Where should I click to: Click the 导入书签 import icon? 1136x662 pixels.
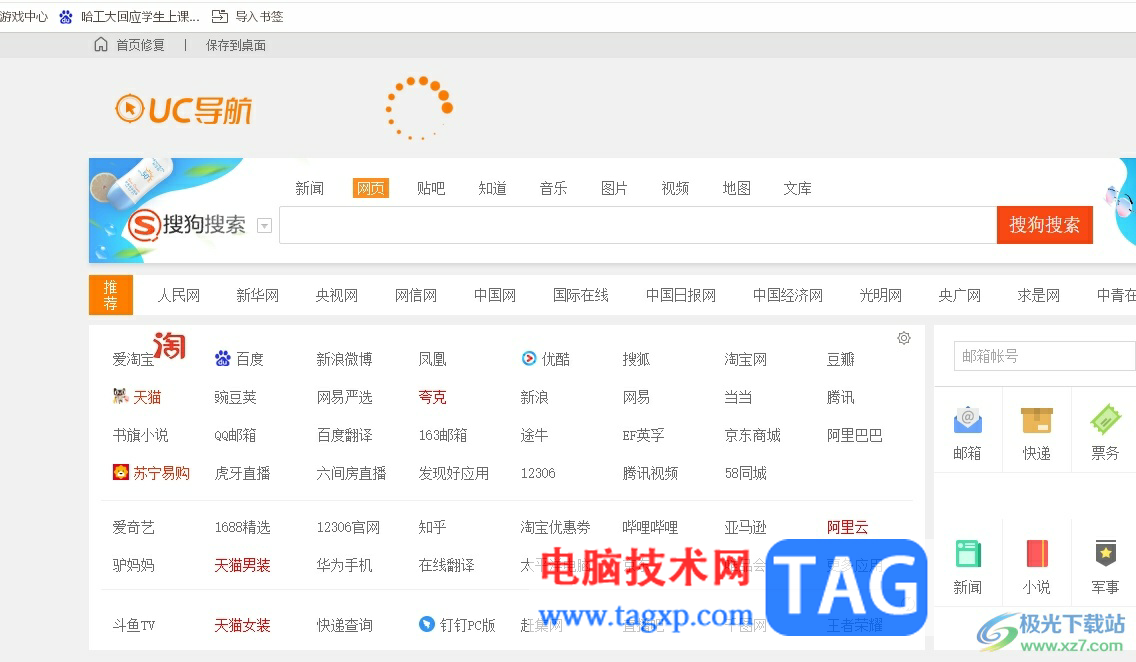point(220,16)
